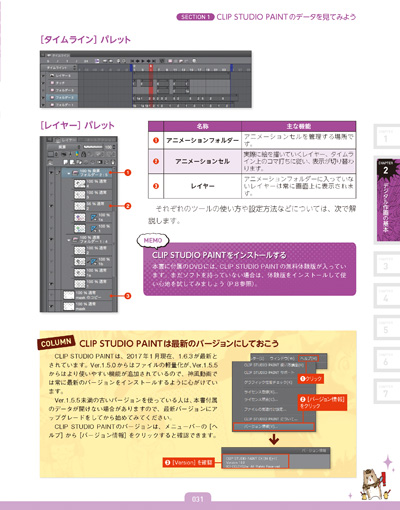Hide the bottom mask layer via eye icon
Screen dimensions: 400x510
(x=51, y=306)
